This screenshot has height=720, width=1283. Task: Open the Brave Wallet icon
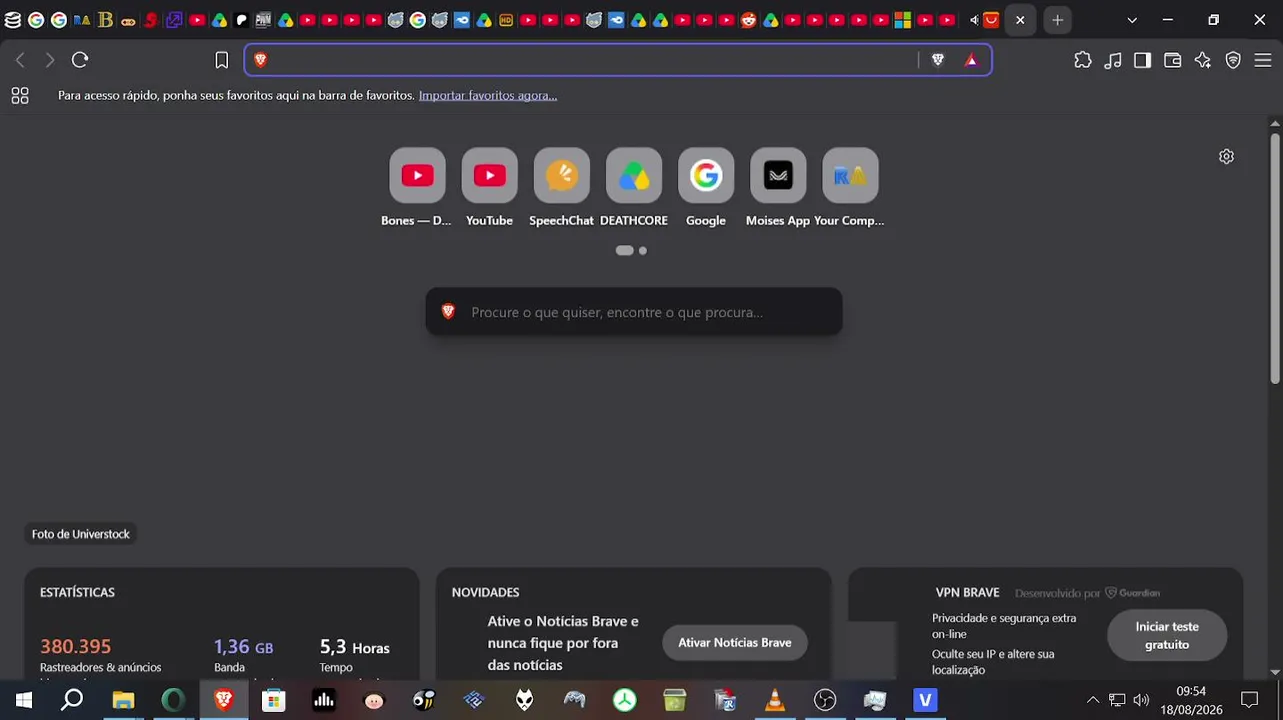coord(1173,60)
